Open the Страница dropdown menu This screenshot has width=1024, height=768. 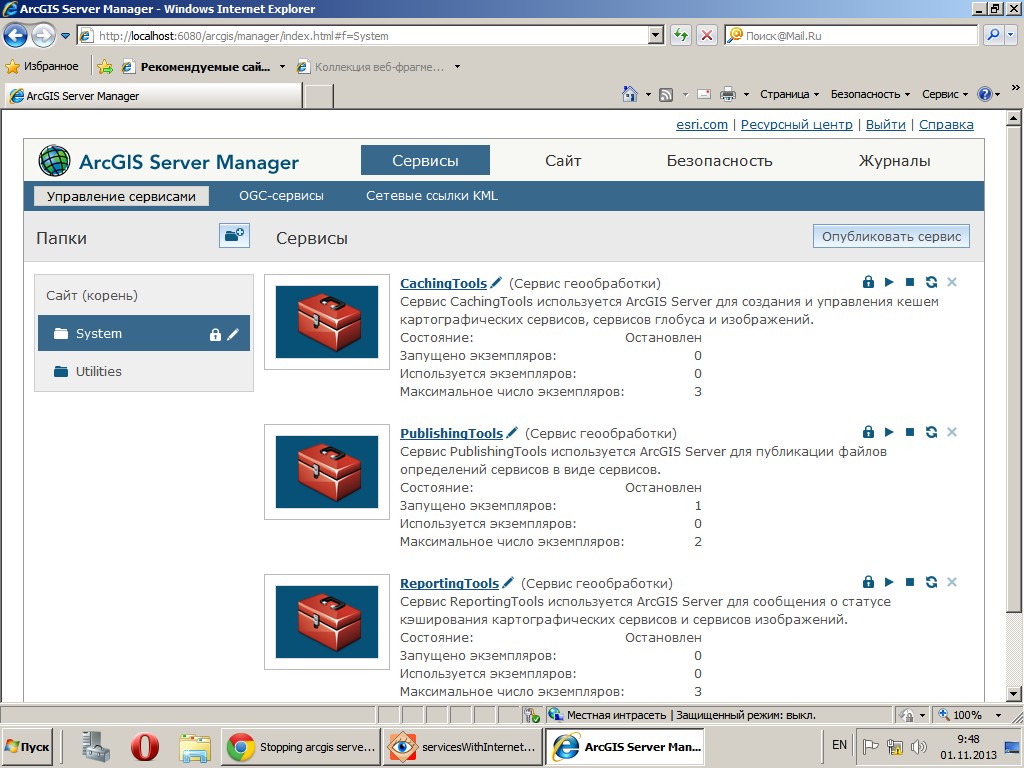(x=786, y=94)
